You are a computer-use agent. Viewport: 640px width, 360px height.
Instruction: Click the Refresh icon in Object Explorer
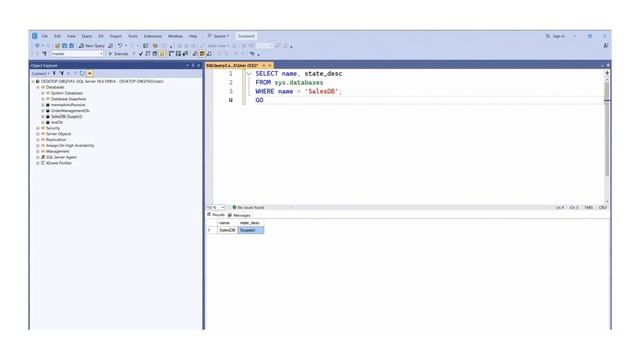click(x=82, y=73)
